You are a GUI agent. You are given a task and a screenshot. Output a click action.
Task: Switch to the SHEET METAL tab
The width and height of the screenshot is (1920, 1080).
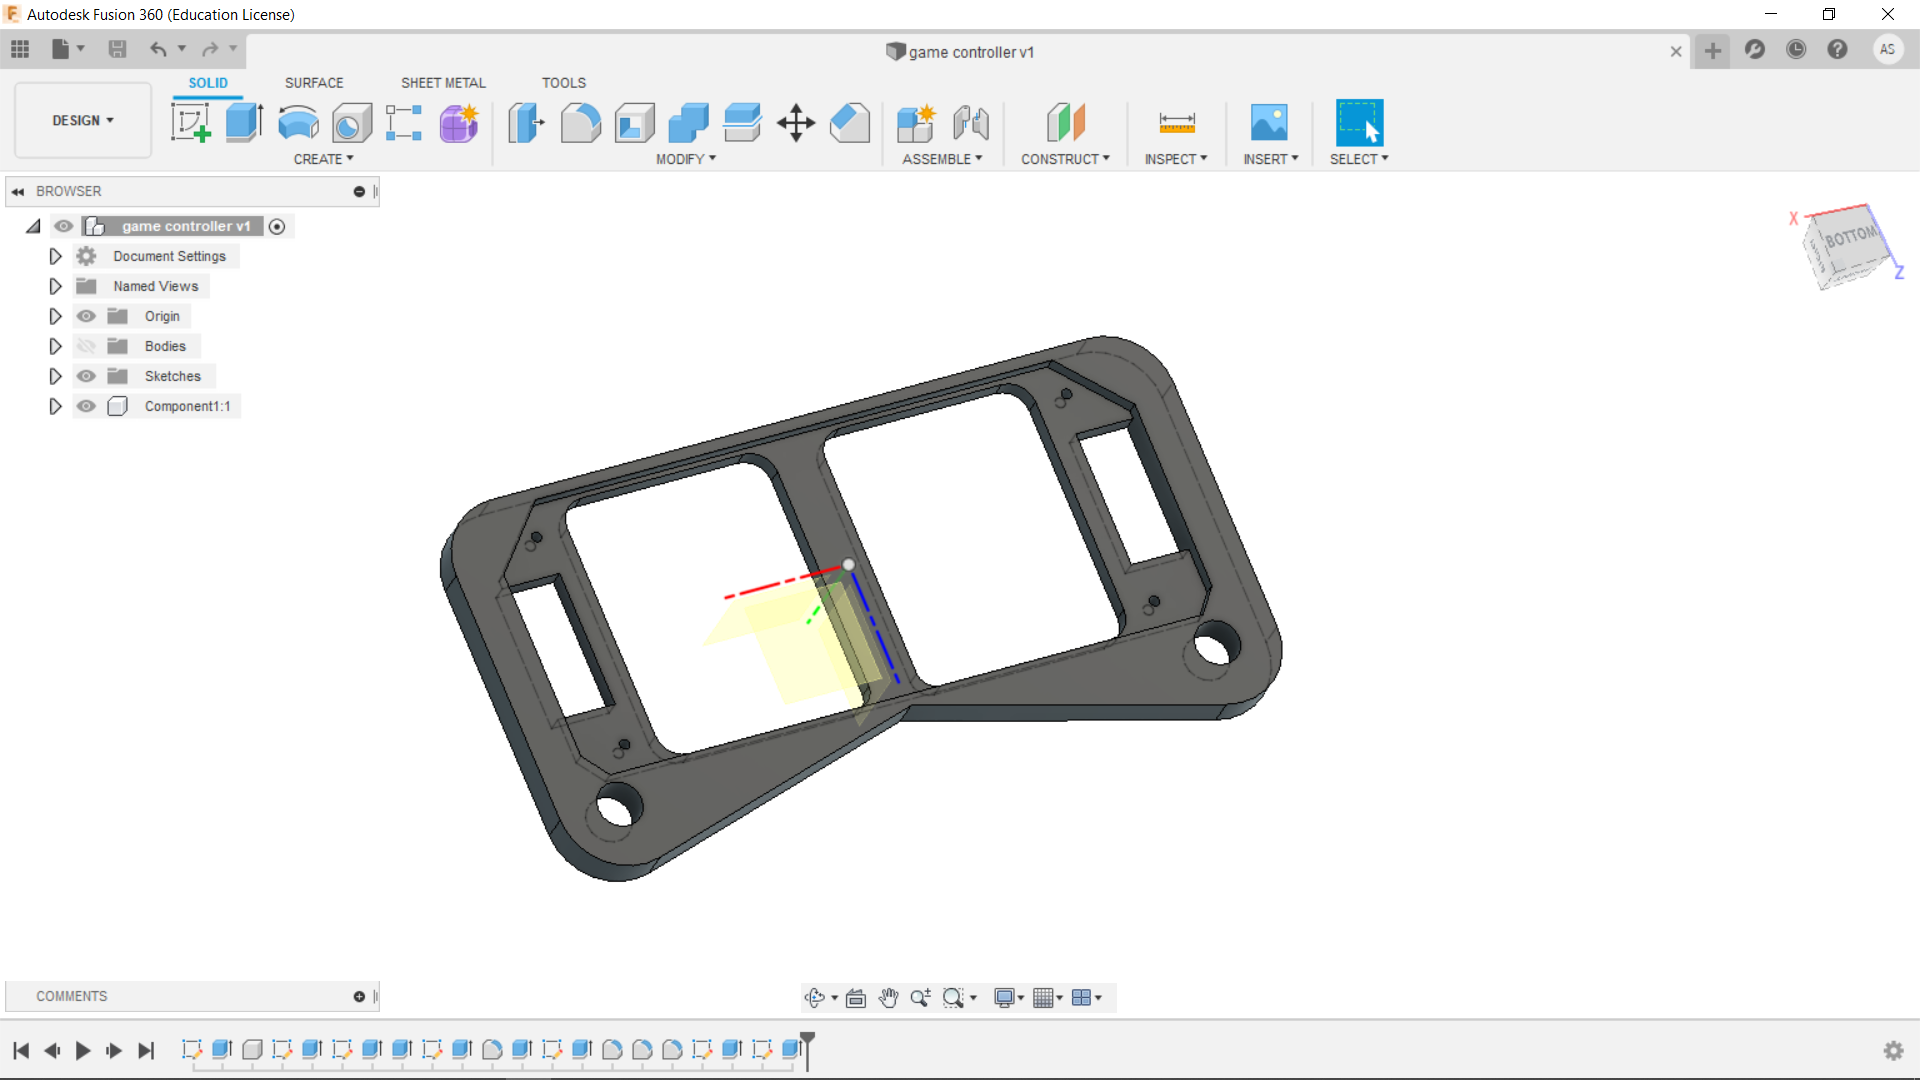tap(443, 83)
